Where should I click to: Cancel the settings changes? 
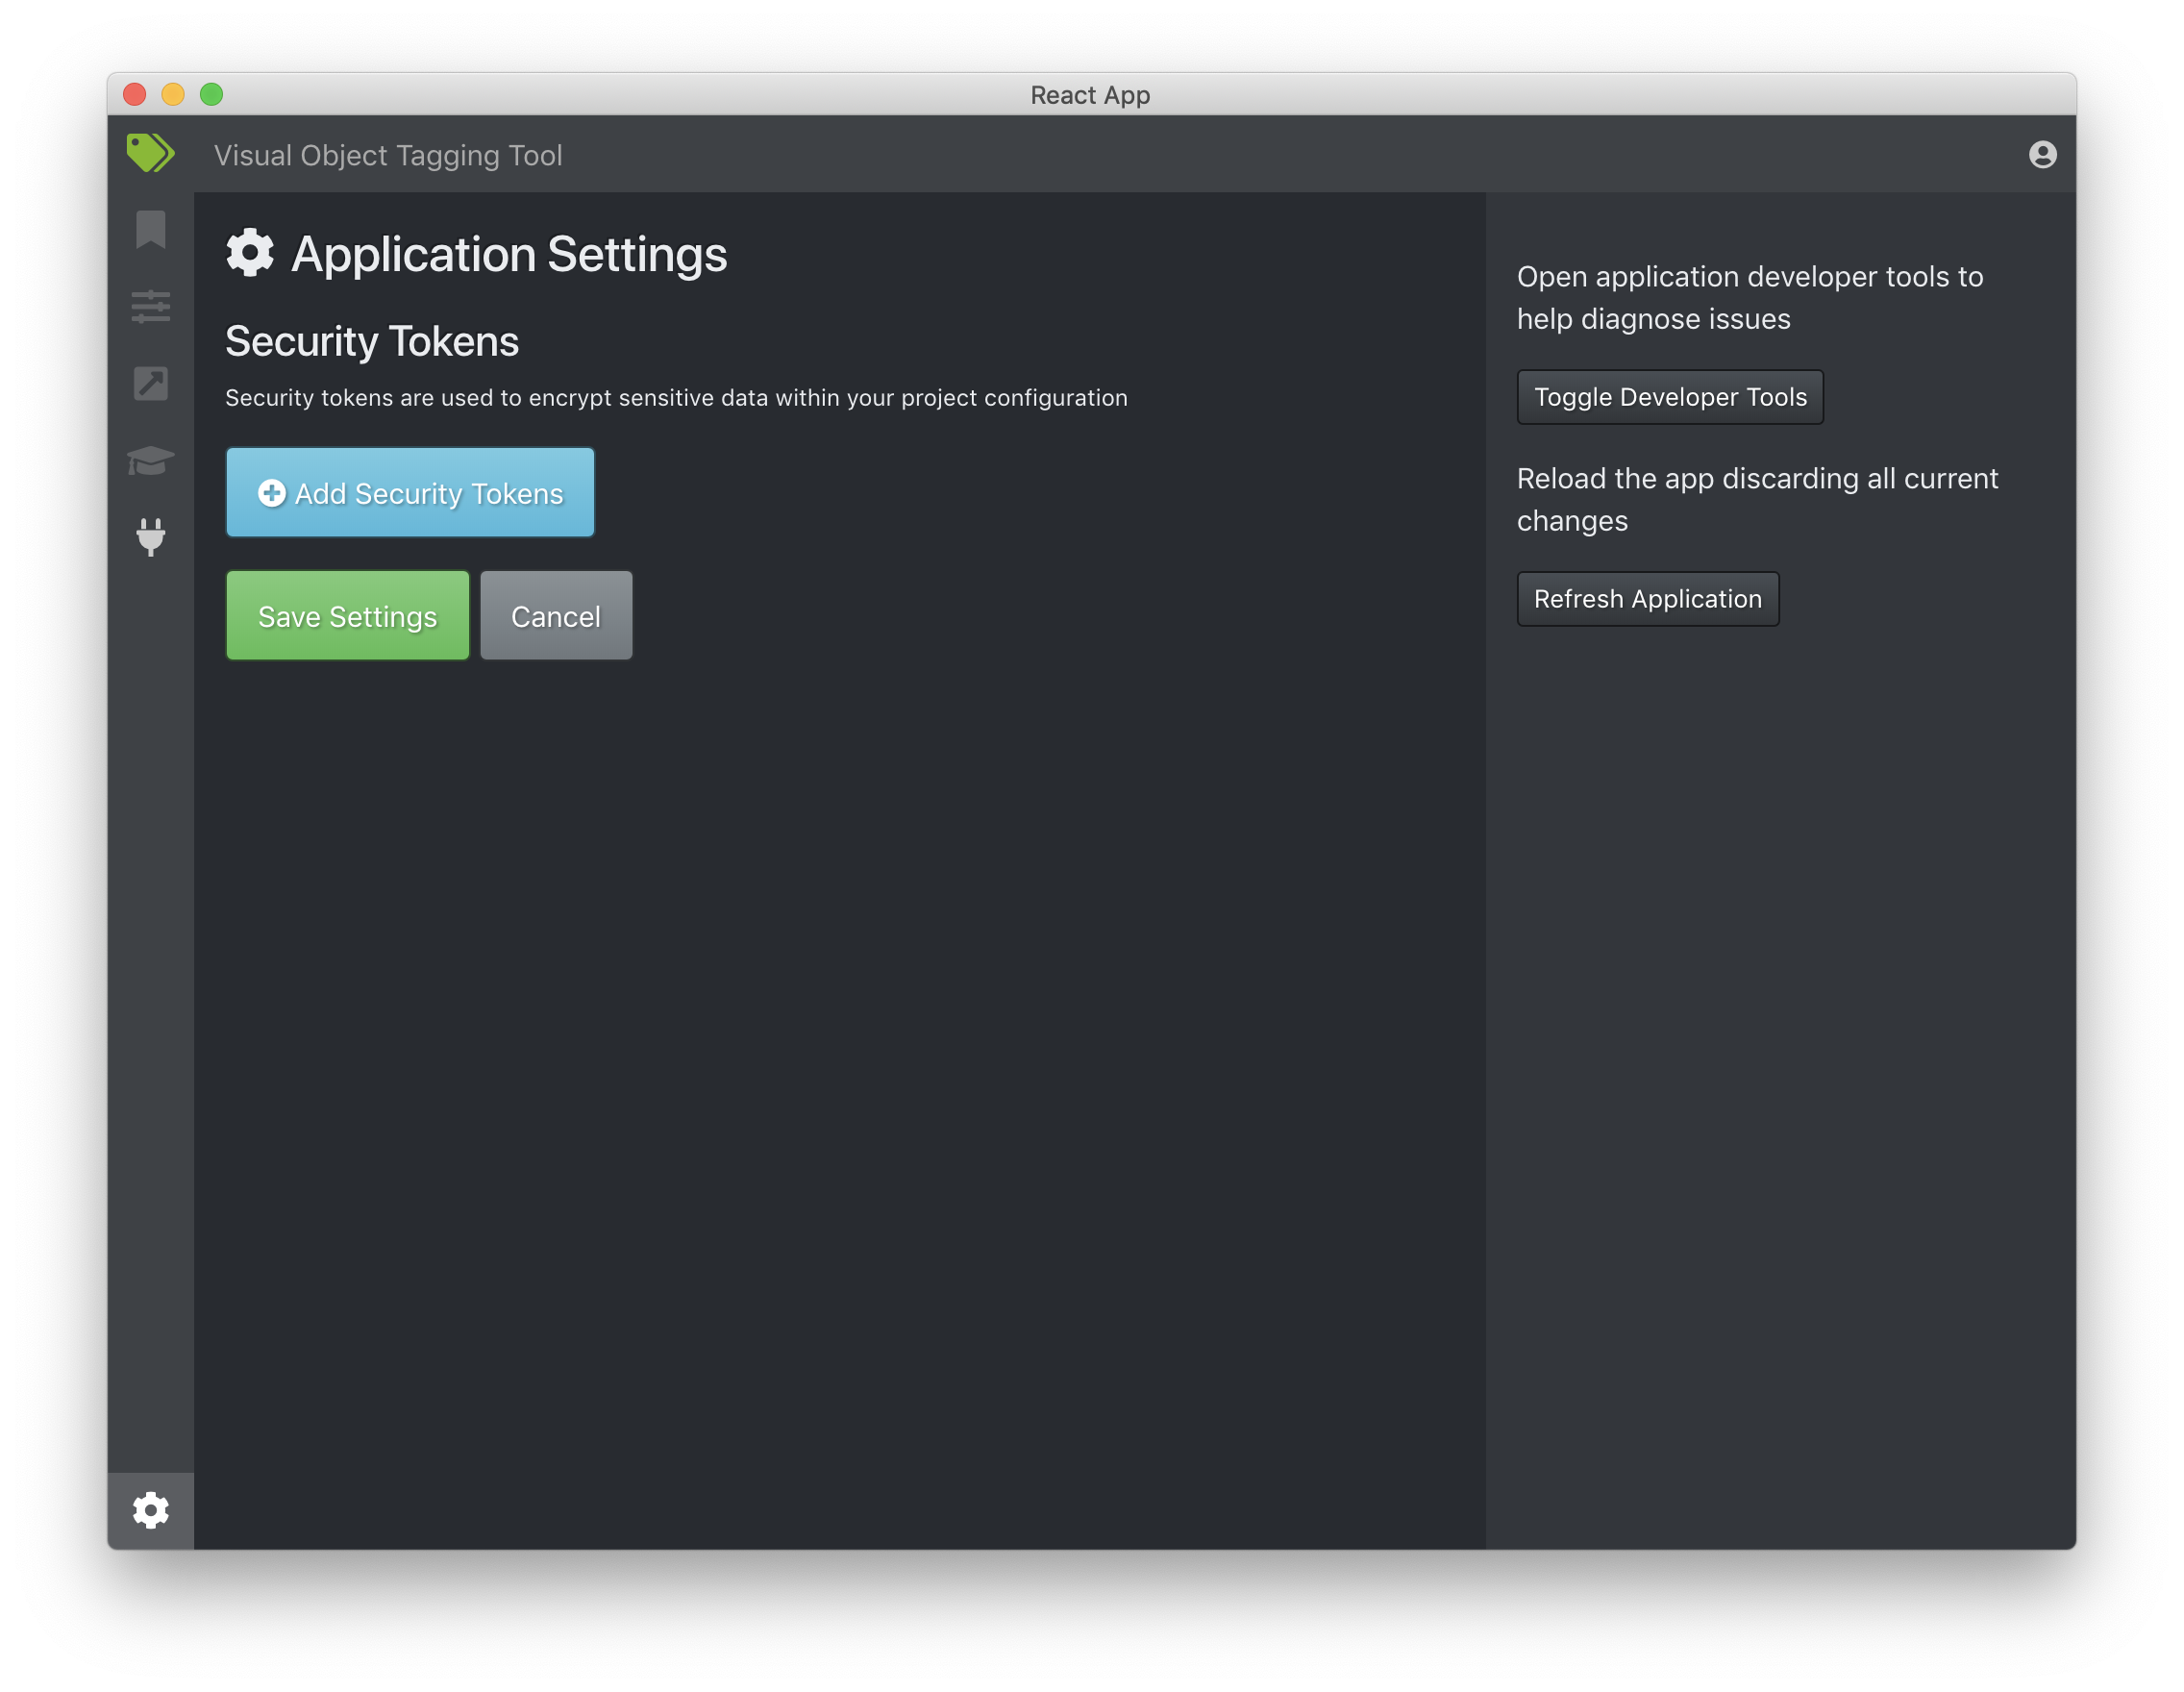(x=555, y=615)
